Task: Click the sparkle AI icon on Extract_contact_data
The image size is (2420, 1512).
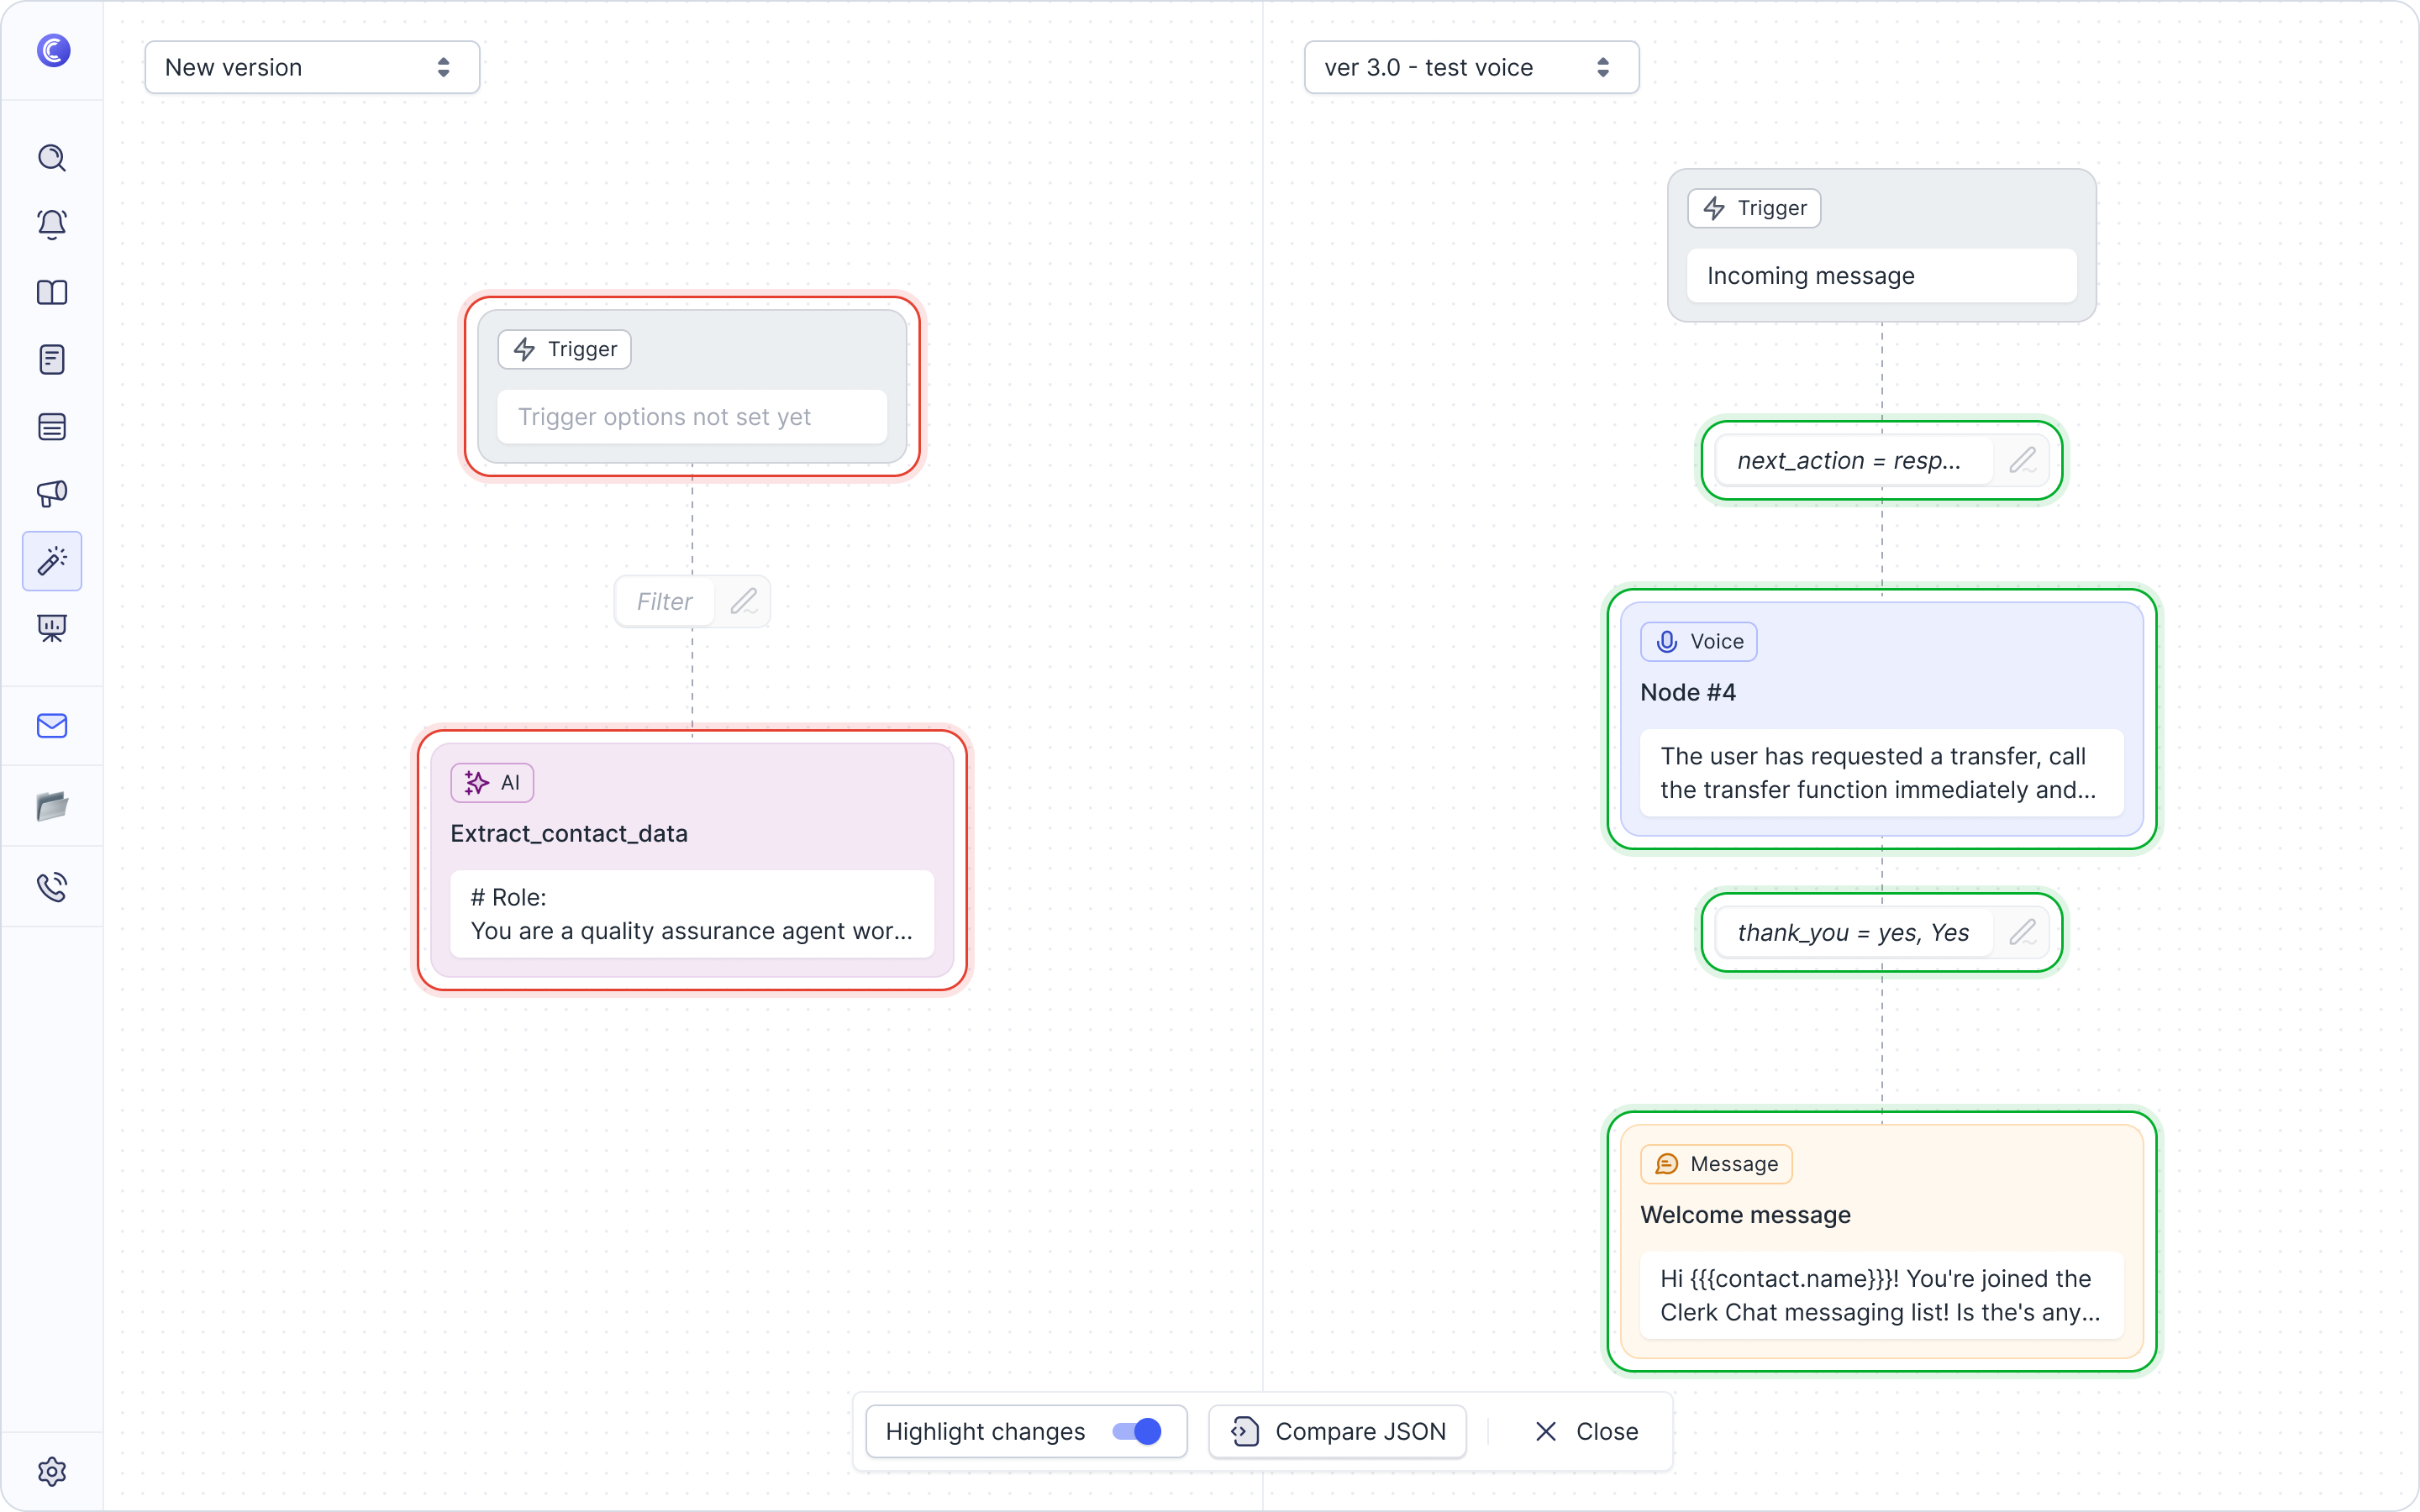Action: (477, 783)
